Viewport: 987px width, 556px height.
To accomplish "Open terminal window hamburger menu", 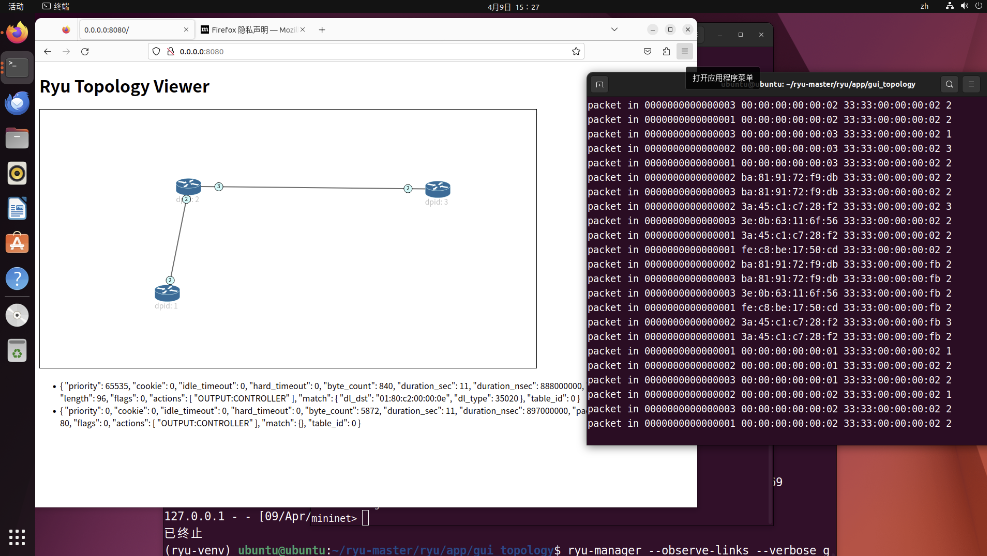I will point(971,85).
